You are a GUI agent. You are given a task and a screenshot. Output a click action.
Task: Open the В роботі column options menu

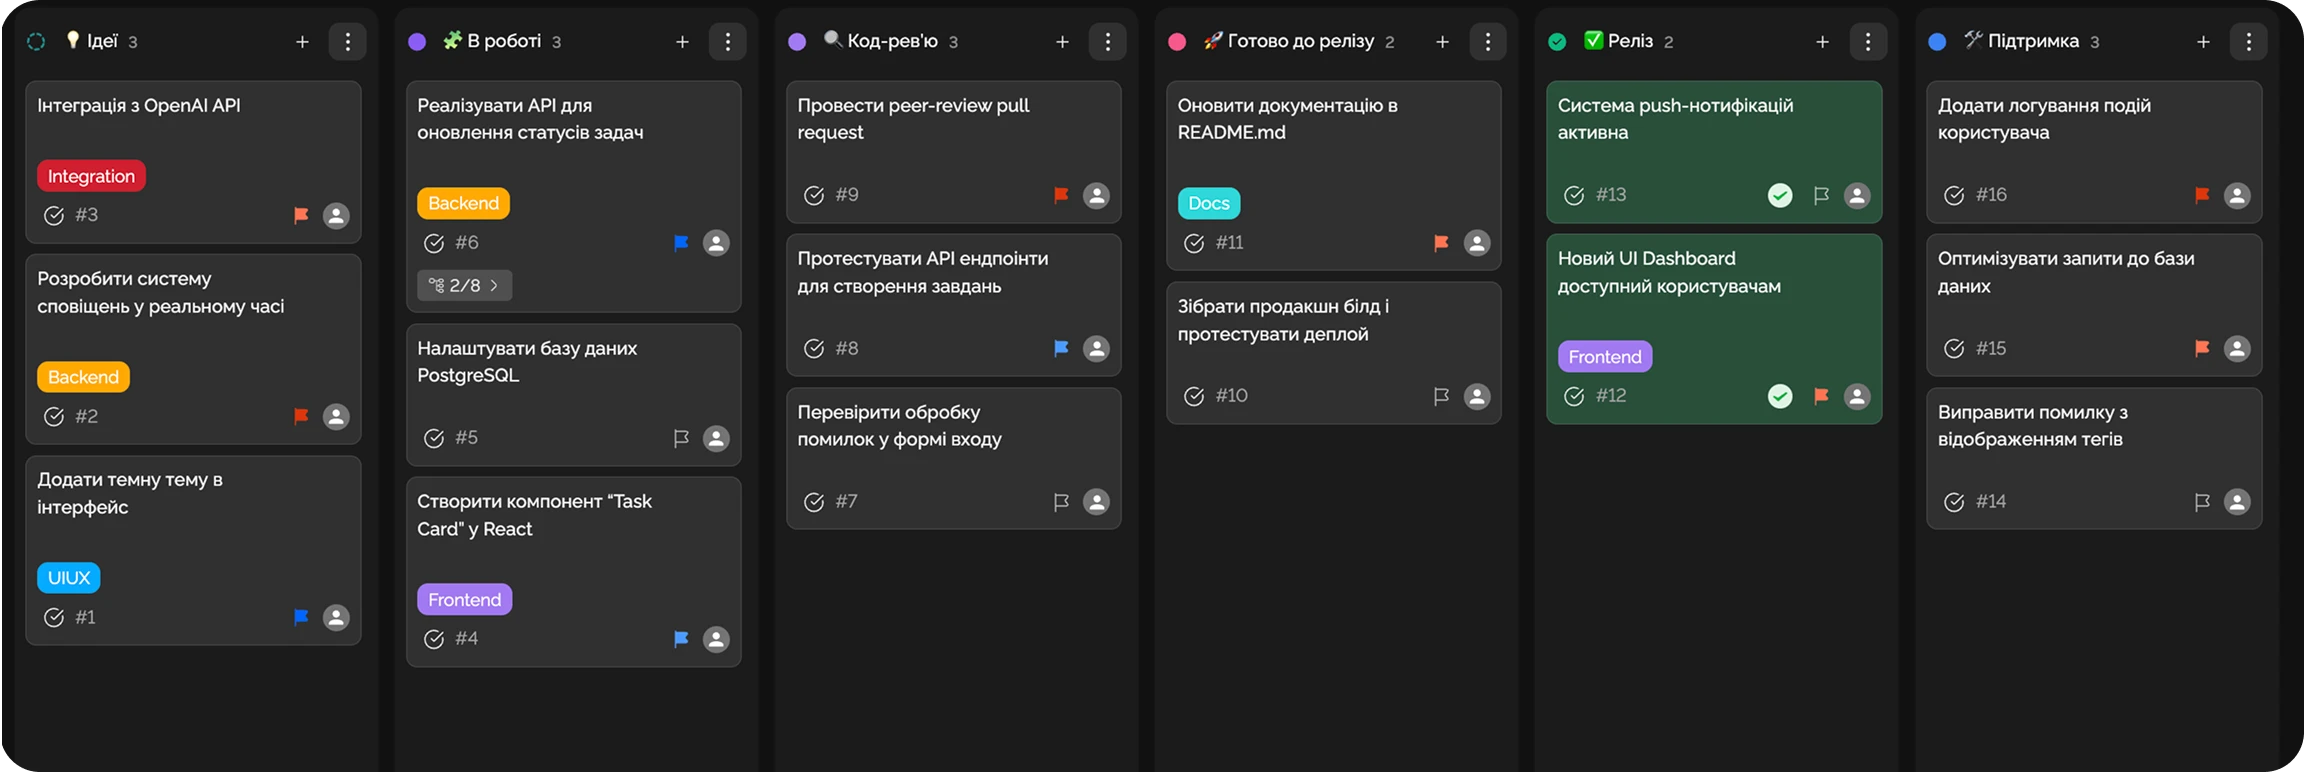pyautogui.click(x=728, y=42)
